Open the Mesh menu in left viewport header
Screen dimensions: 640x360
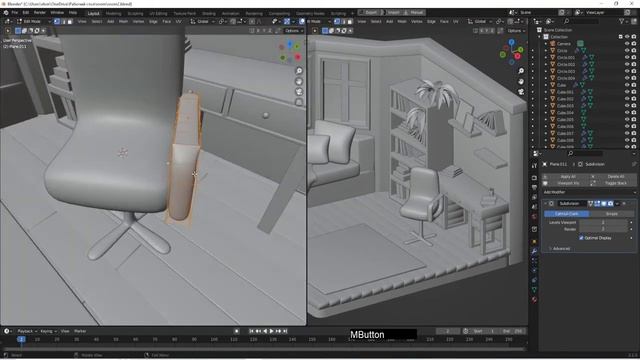(x=123, y=21)
